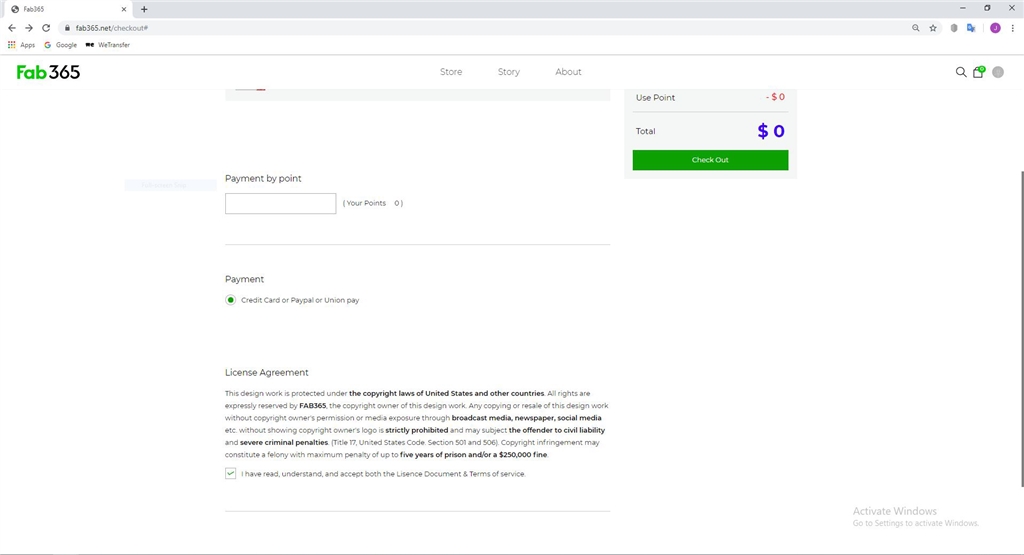Bookmark this page with the star icon
This screenshot has width=1024, height=555.
point(933,28)
